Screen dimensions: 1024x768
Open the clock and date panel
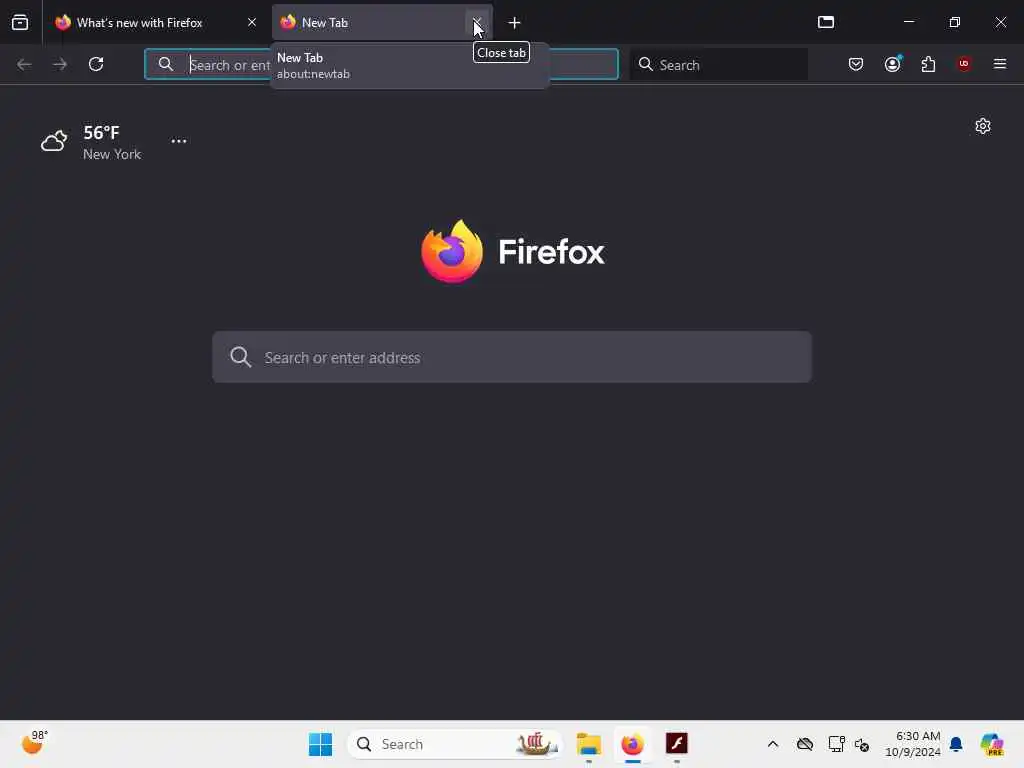pyautogui.click(x=913, y=744)
